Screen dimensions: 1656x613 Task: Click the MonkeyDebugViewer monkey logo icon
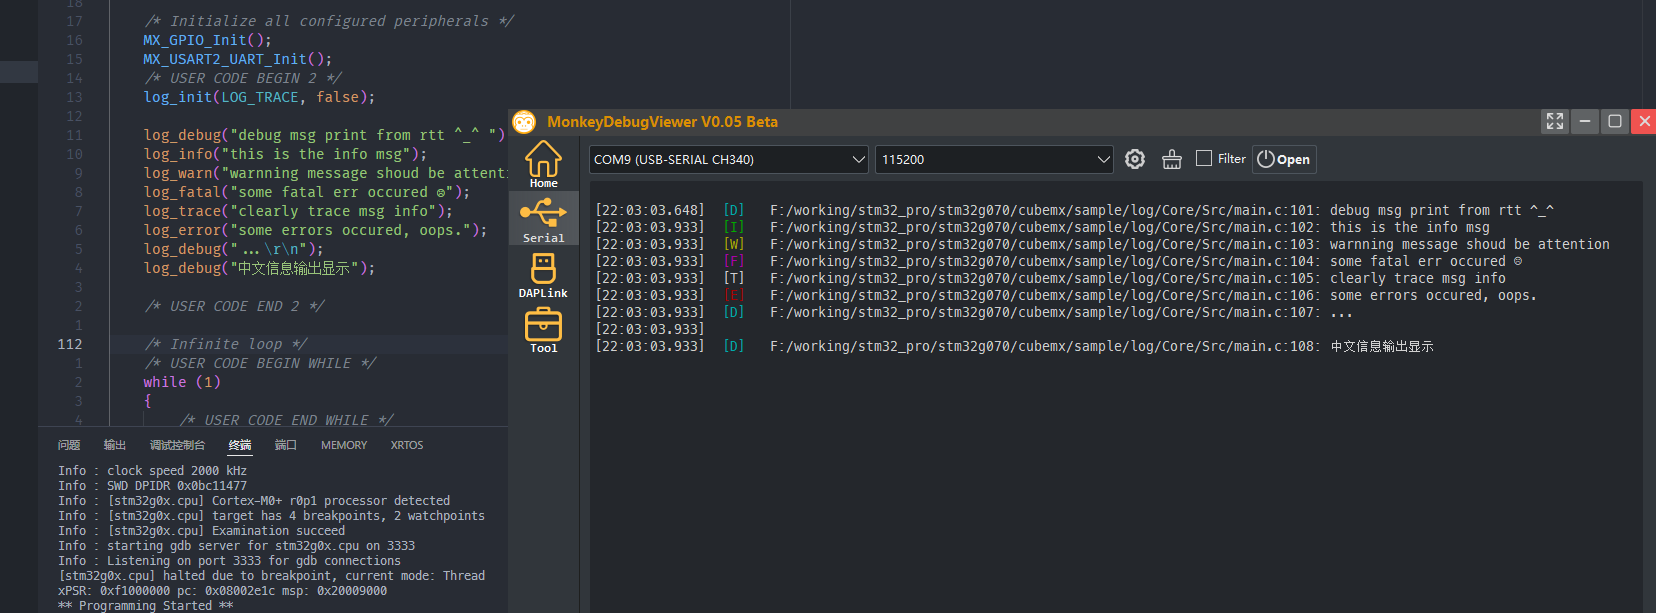pos(524,122)
